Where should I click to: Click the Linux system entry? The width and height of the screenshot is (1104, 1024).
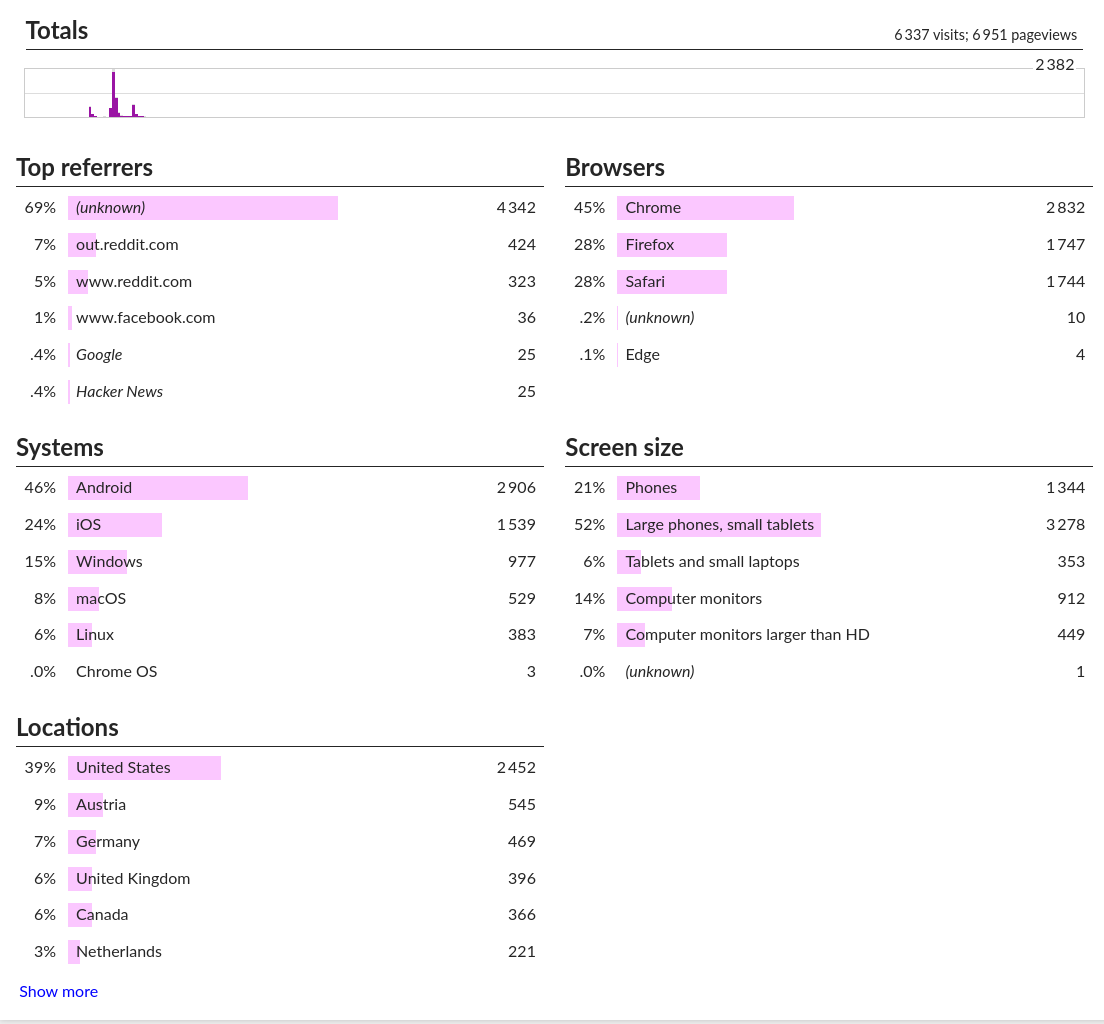(x=95, y=635)
